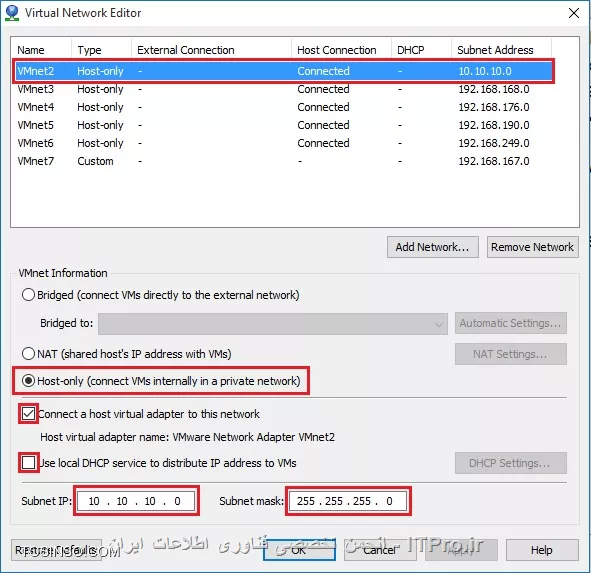Viewport: 591px width, 573px height.
Task: Click Connected cell in VMnet6 row
Action: click(323, 143)
